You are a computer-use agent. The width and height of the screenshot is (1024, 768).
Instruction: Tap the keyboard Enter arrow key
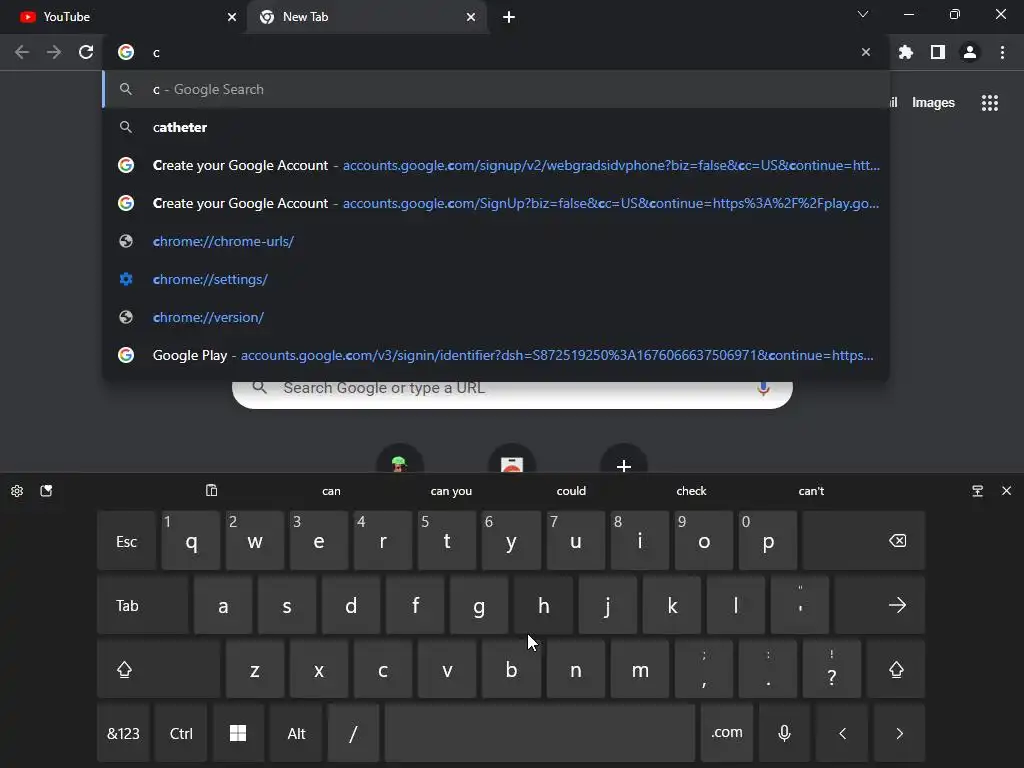(x=879, y=605)
